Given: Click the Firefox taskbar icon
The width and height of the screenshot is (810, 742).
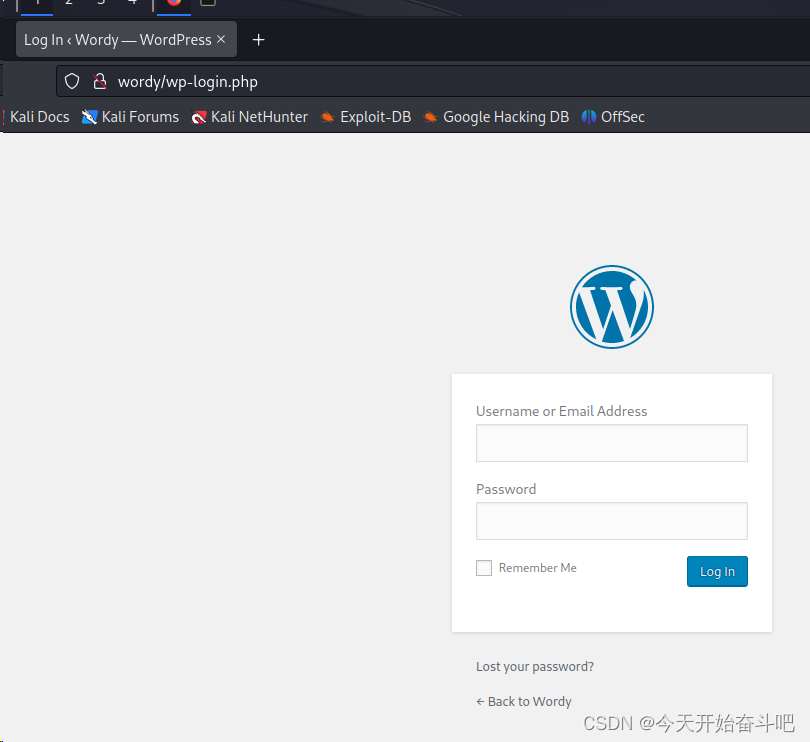Looking at the screenshot, I should coord(174,3).
